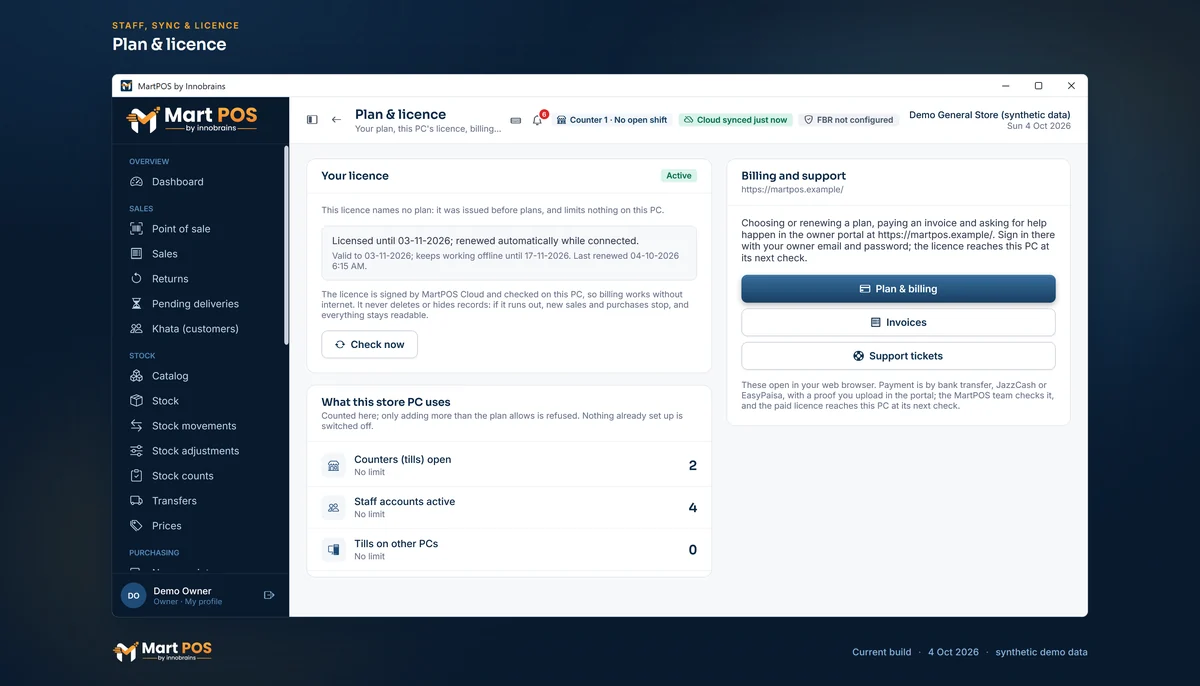The width and height of the screenshot is (1200, 686).
Task: Click the Pending deliveries hourglass icon
Action: [136, 304]
